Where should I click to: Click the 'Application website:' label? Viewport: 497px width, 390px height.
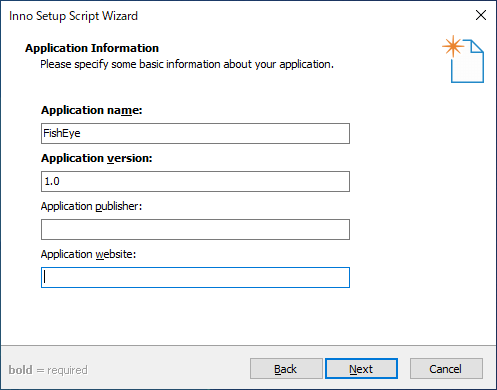pos(88,254)
